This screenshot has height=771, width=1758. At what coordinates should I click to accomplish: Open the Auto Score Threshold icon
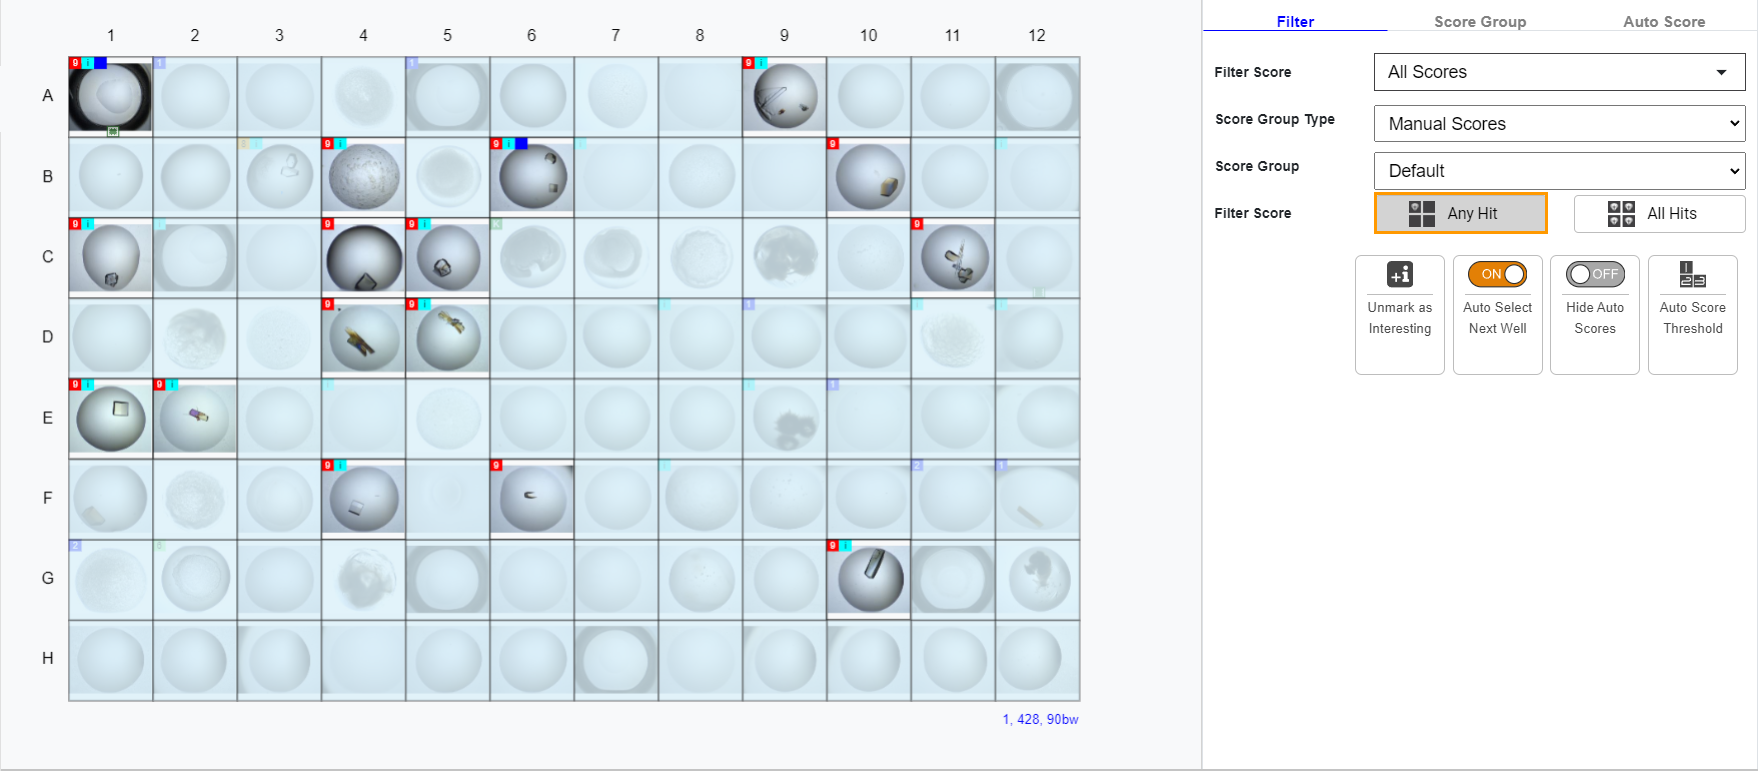(x=1692, y=274)
